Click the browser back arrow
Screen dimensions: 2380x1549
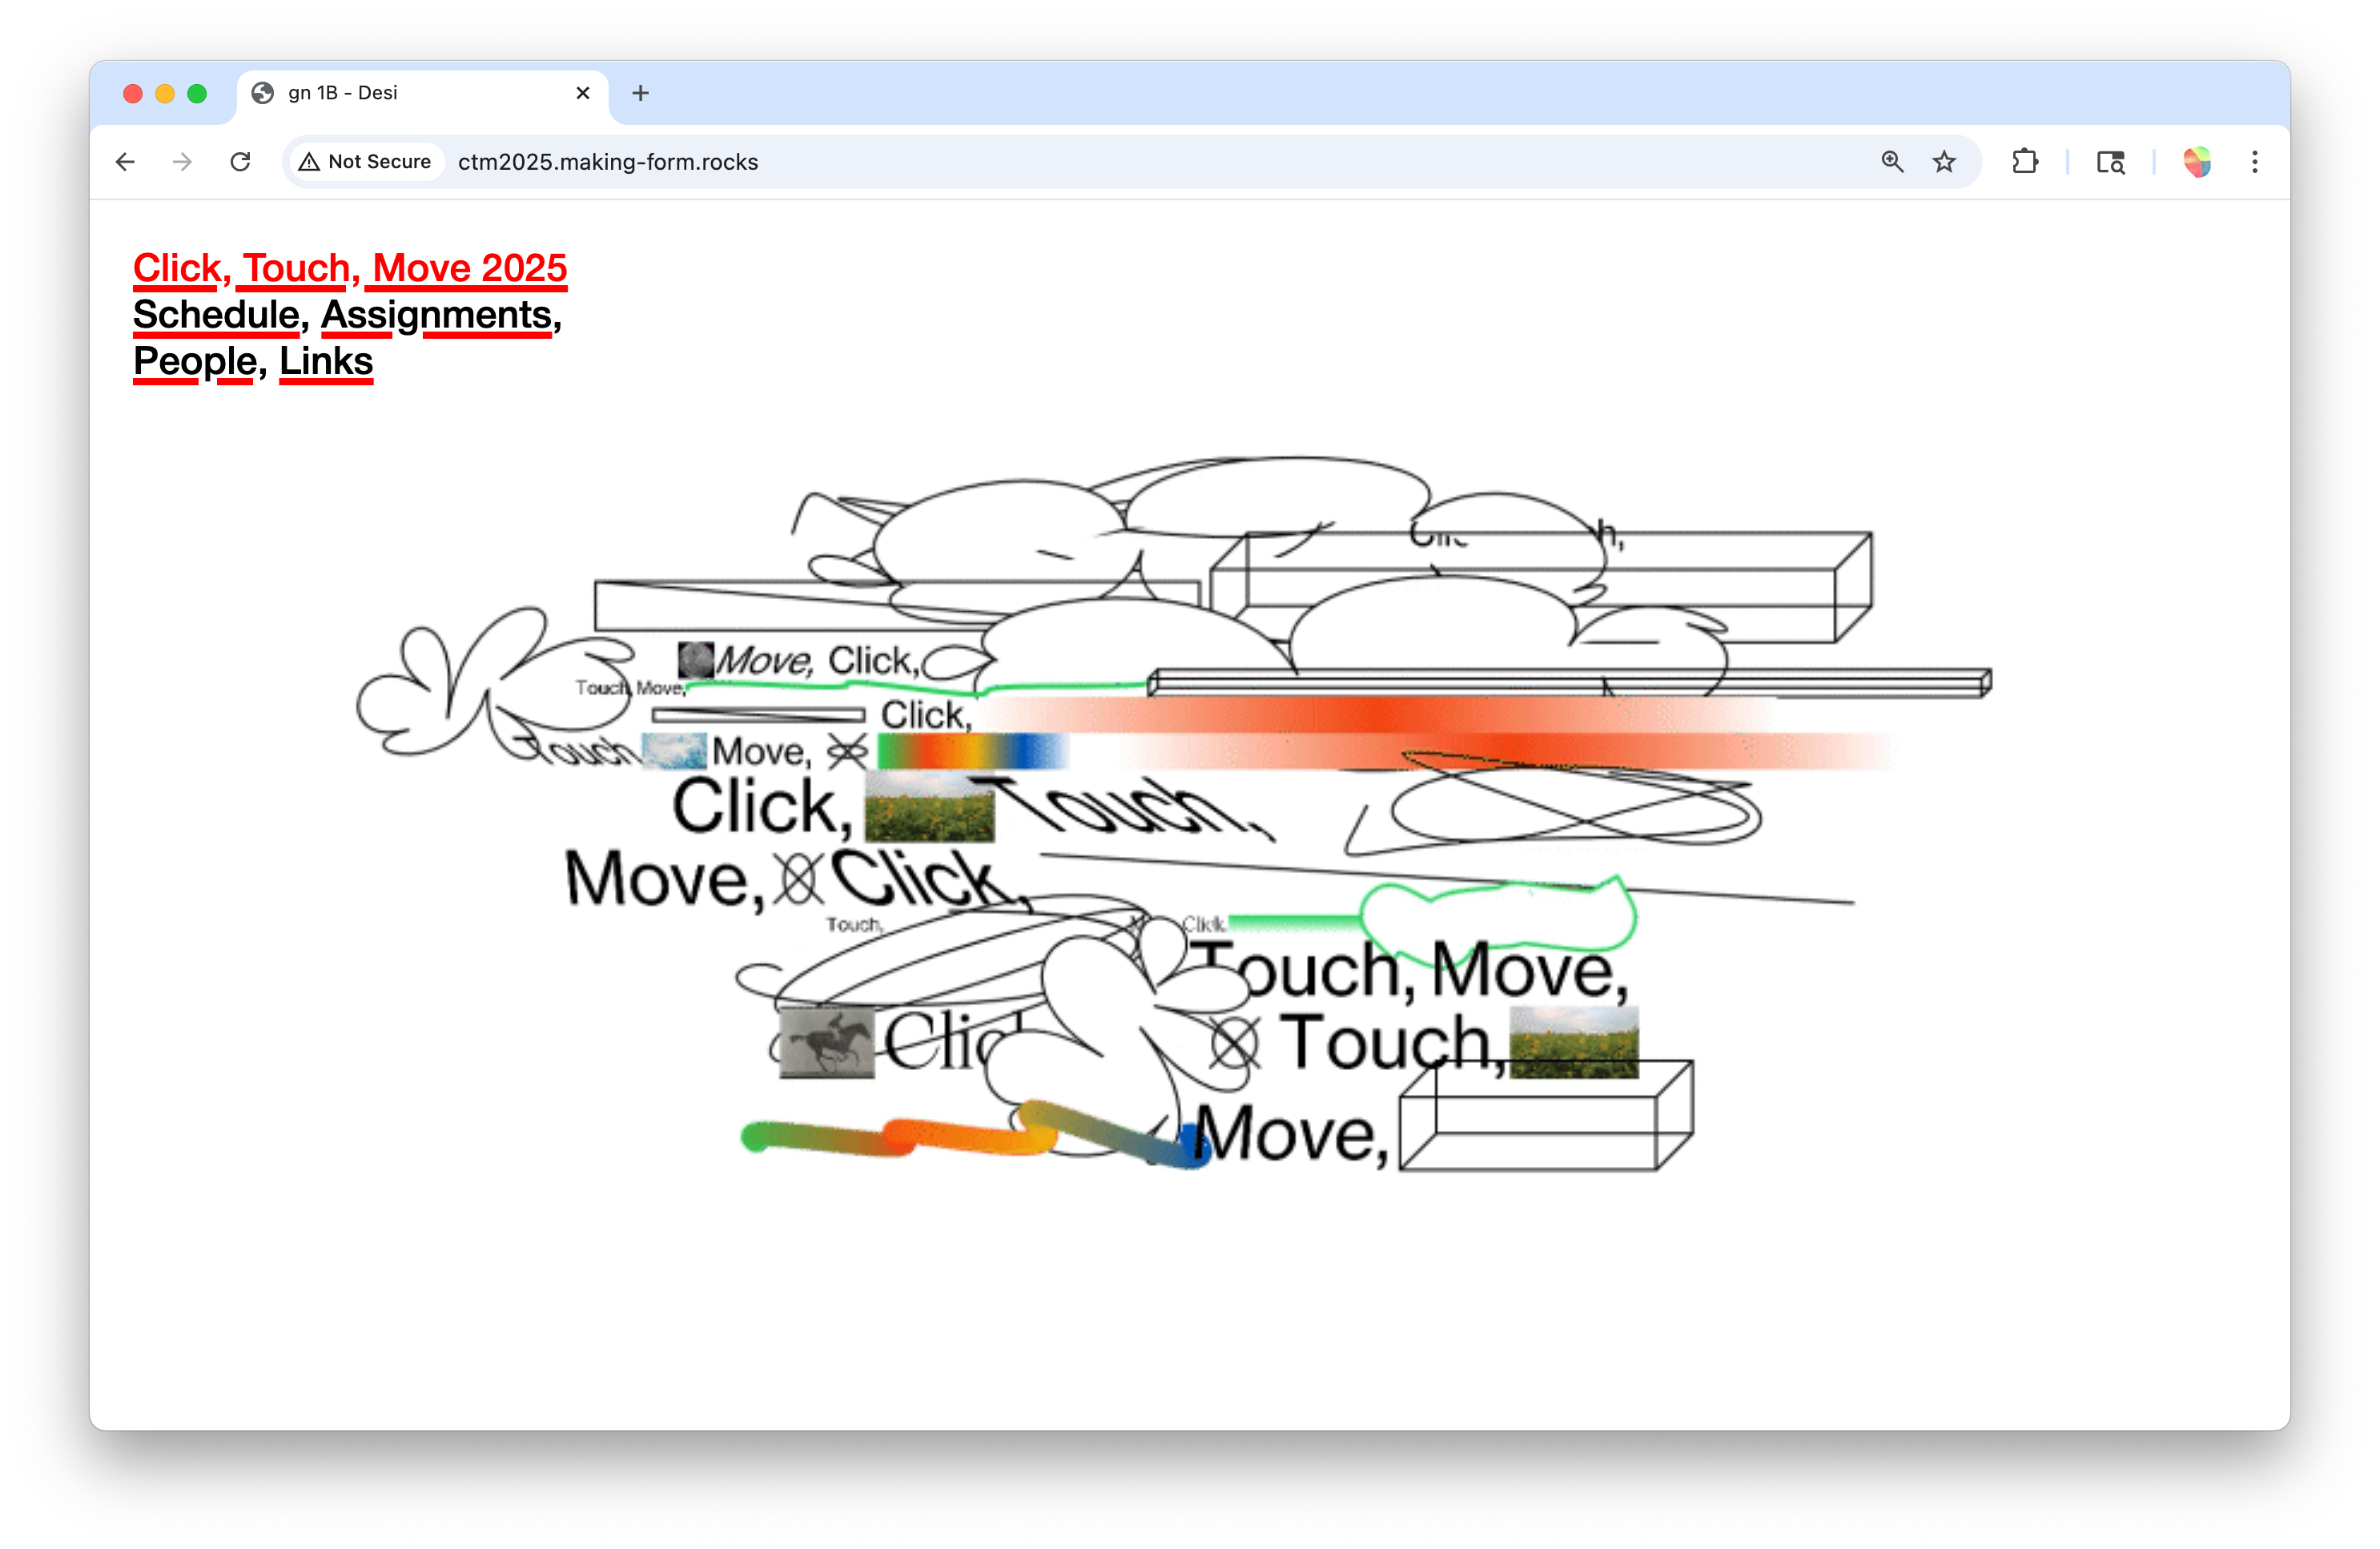125,162
